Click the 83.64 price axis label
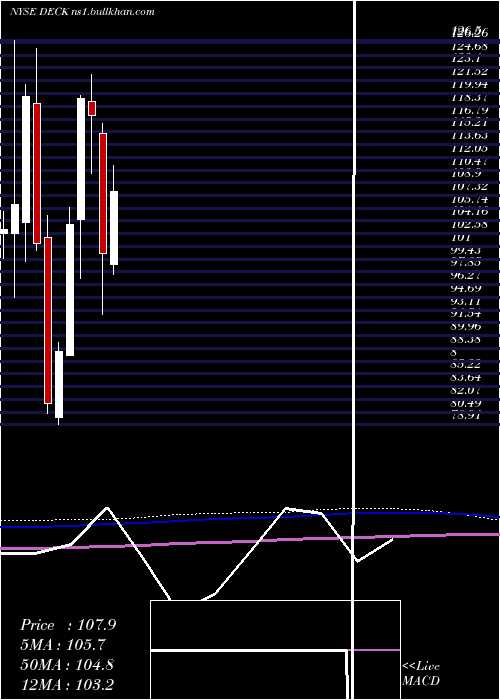 tap(467, 378)
